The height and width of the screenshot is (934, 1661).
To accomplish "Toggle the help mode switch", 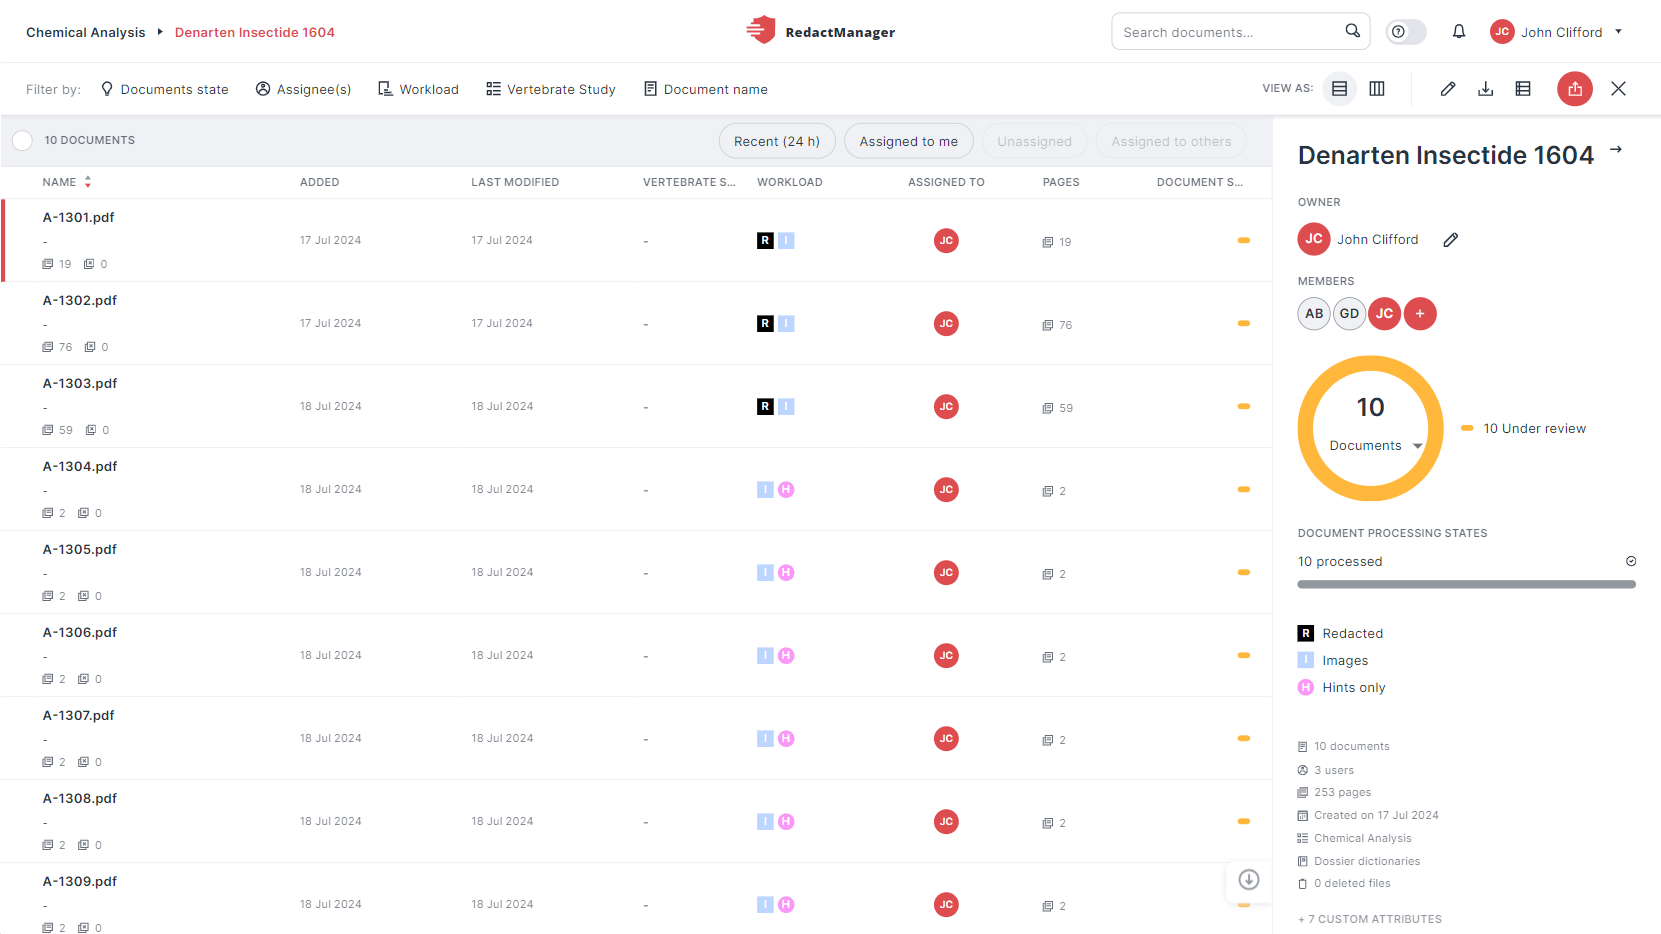I will coord(1406,32).
